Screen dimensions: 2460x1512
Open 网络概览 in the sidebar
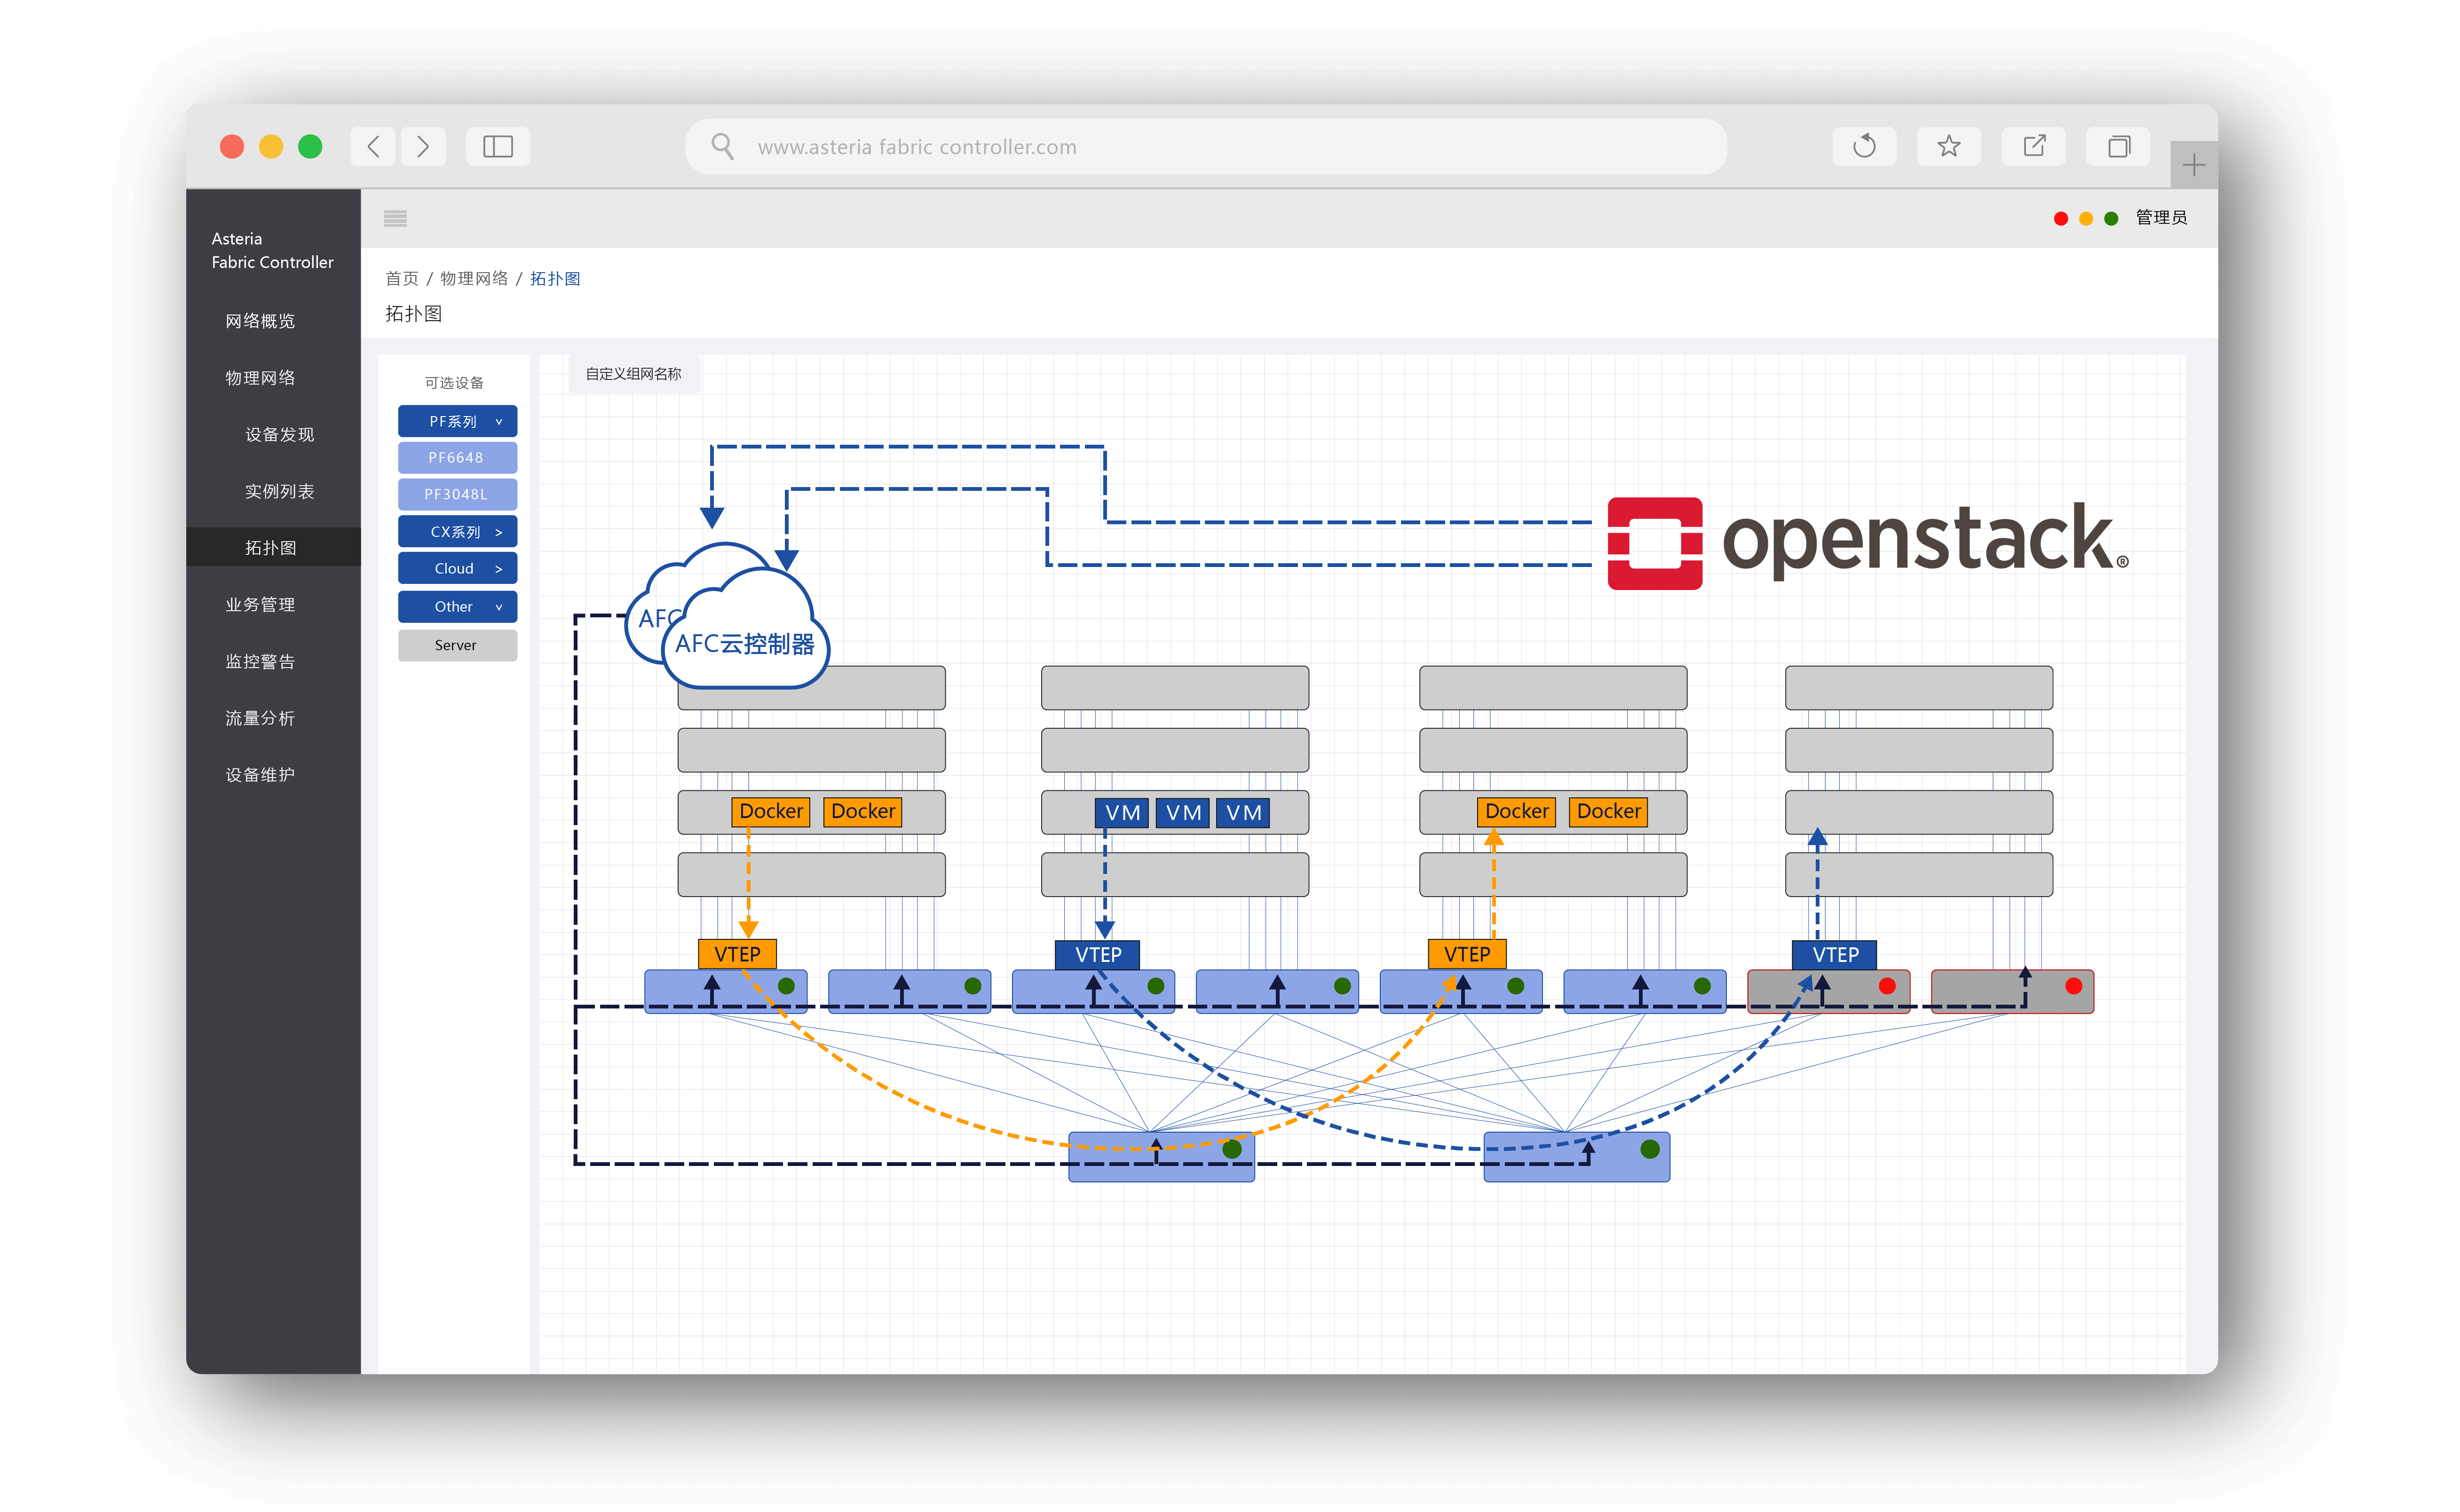pyautogui.click(x=260, y=321)
